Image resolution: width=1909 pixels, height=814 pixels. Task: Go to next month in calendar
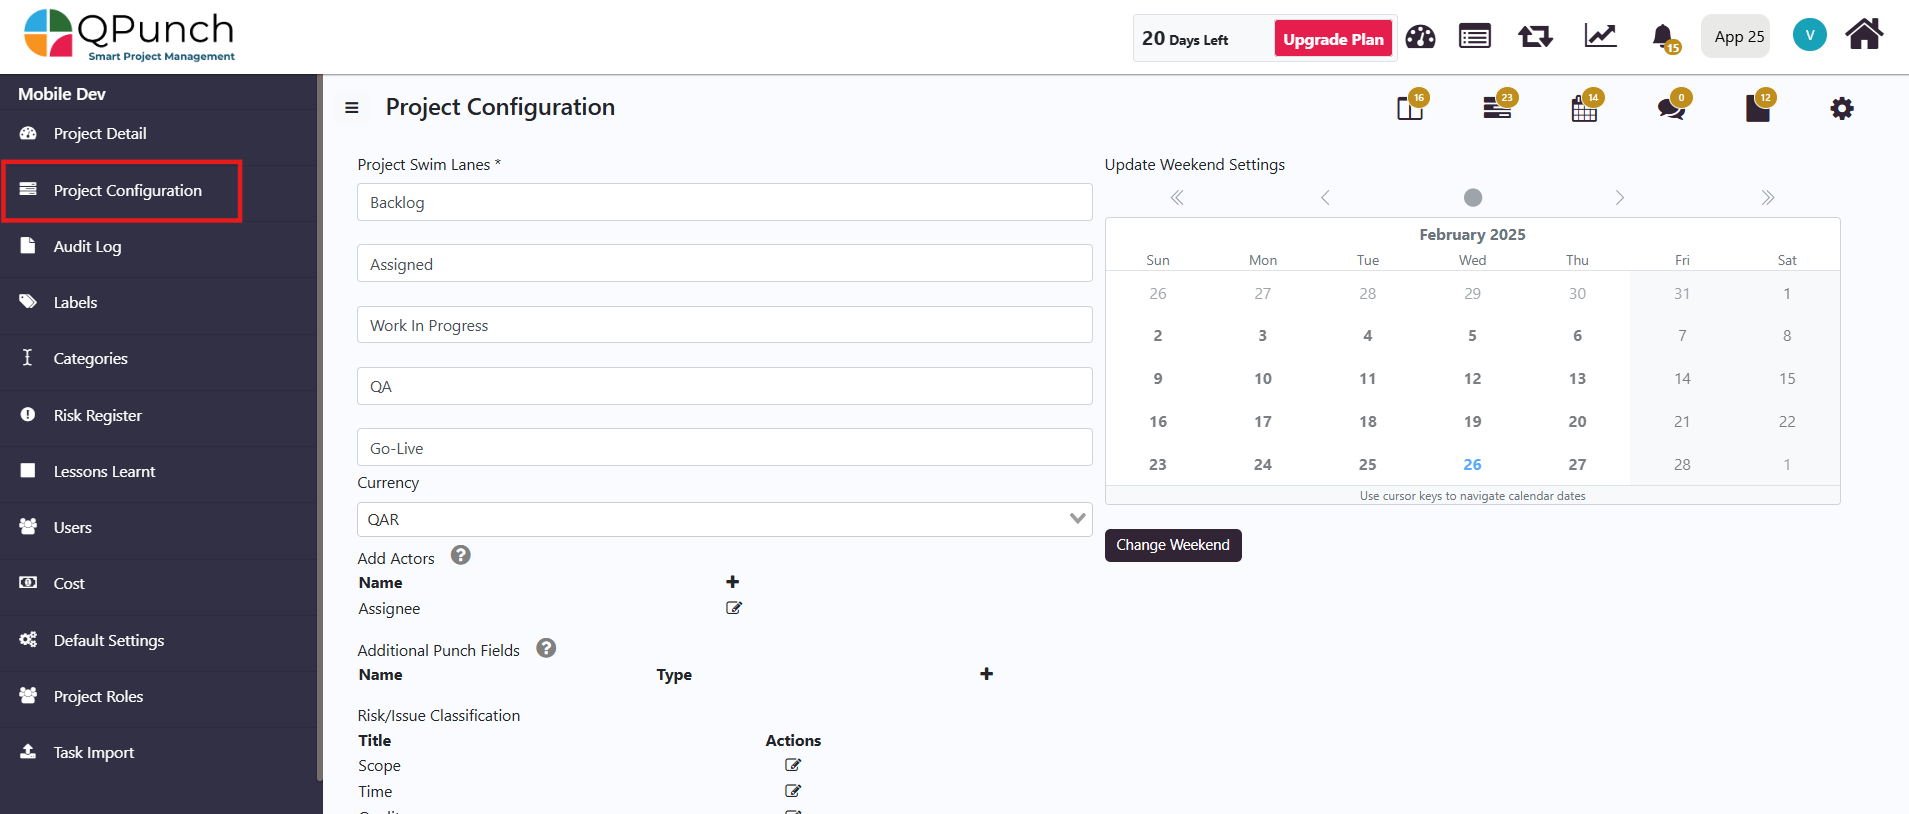coord(1619,198)
